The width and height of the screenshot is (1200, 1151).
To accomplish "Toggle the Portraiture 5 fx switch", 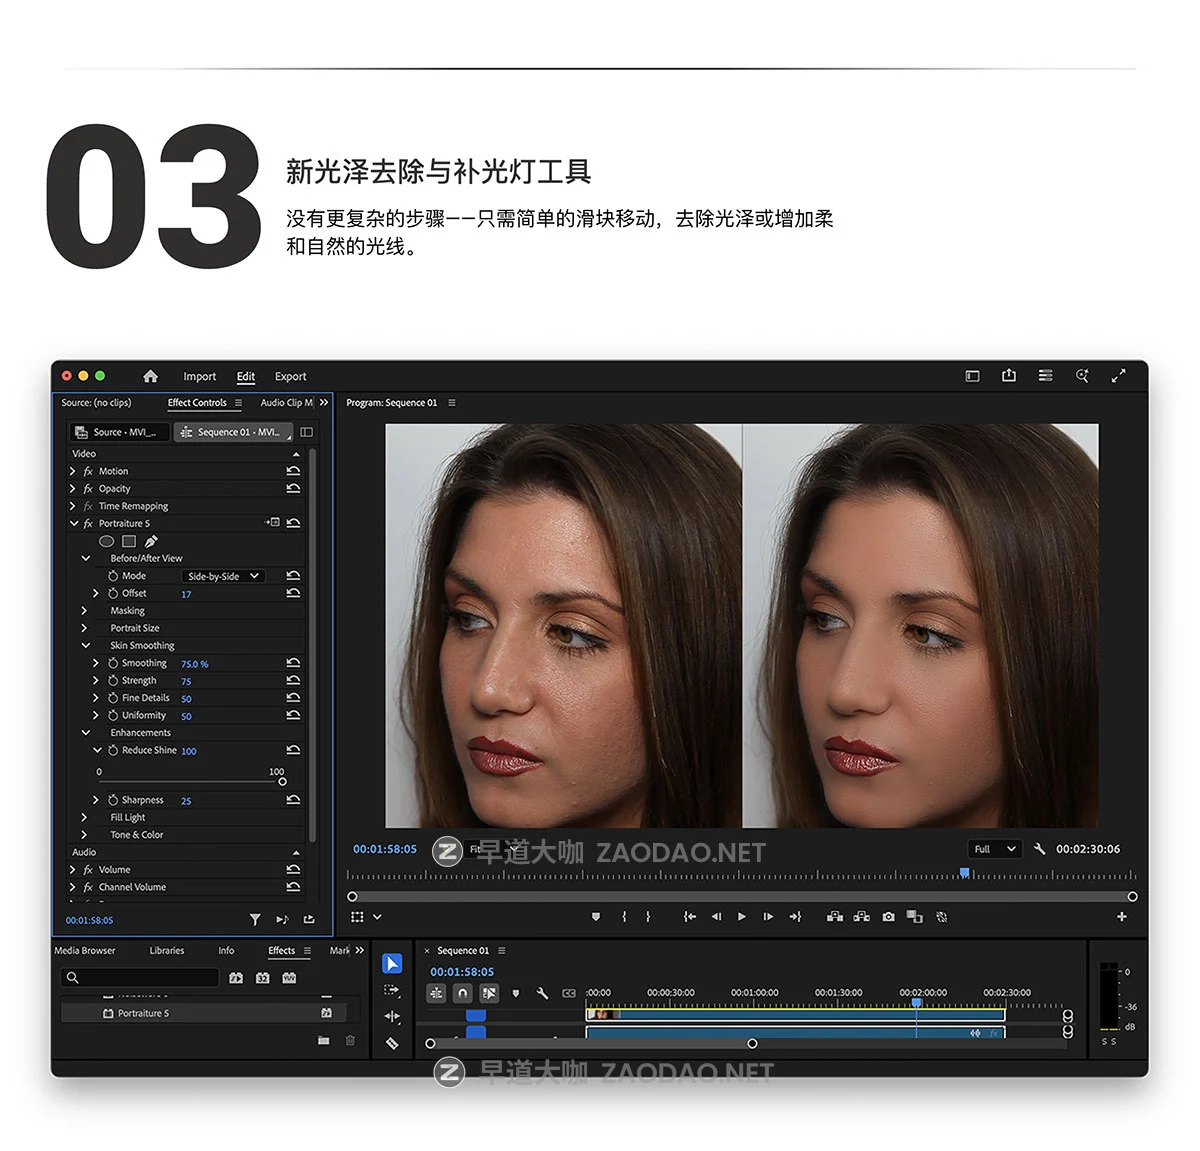I will [88, 524].
